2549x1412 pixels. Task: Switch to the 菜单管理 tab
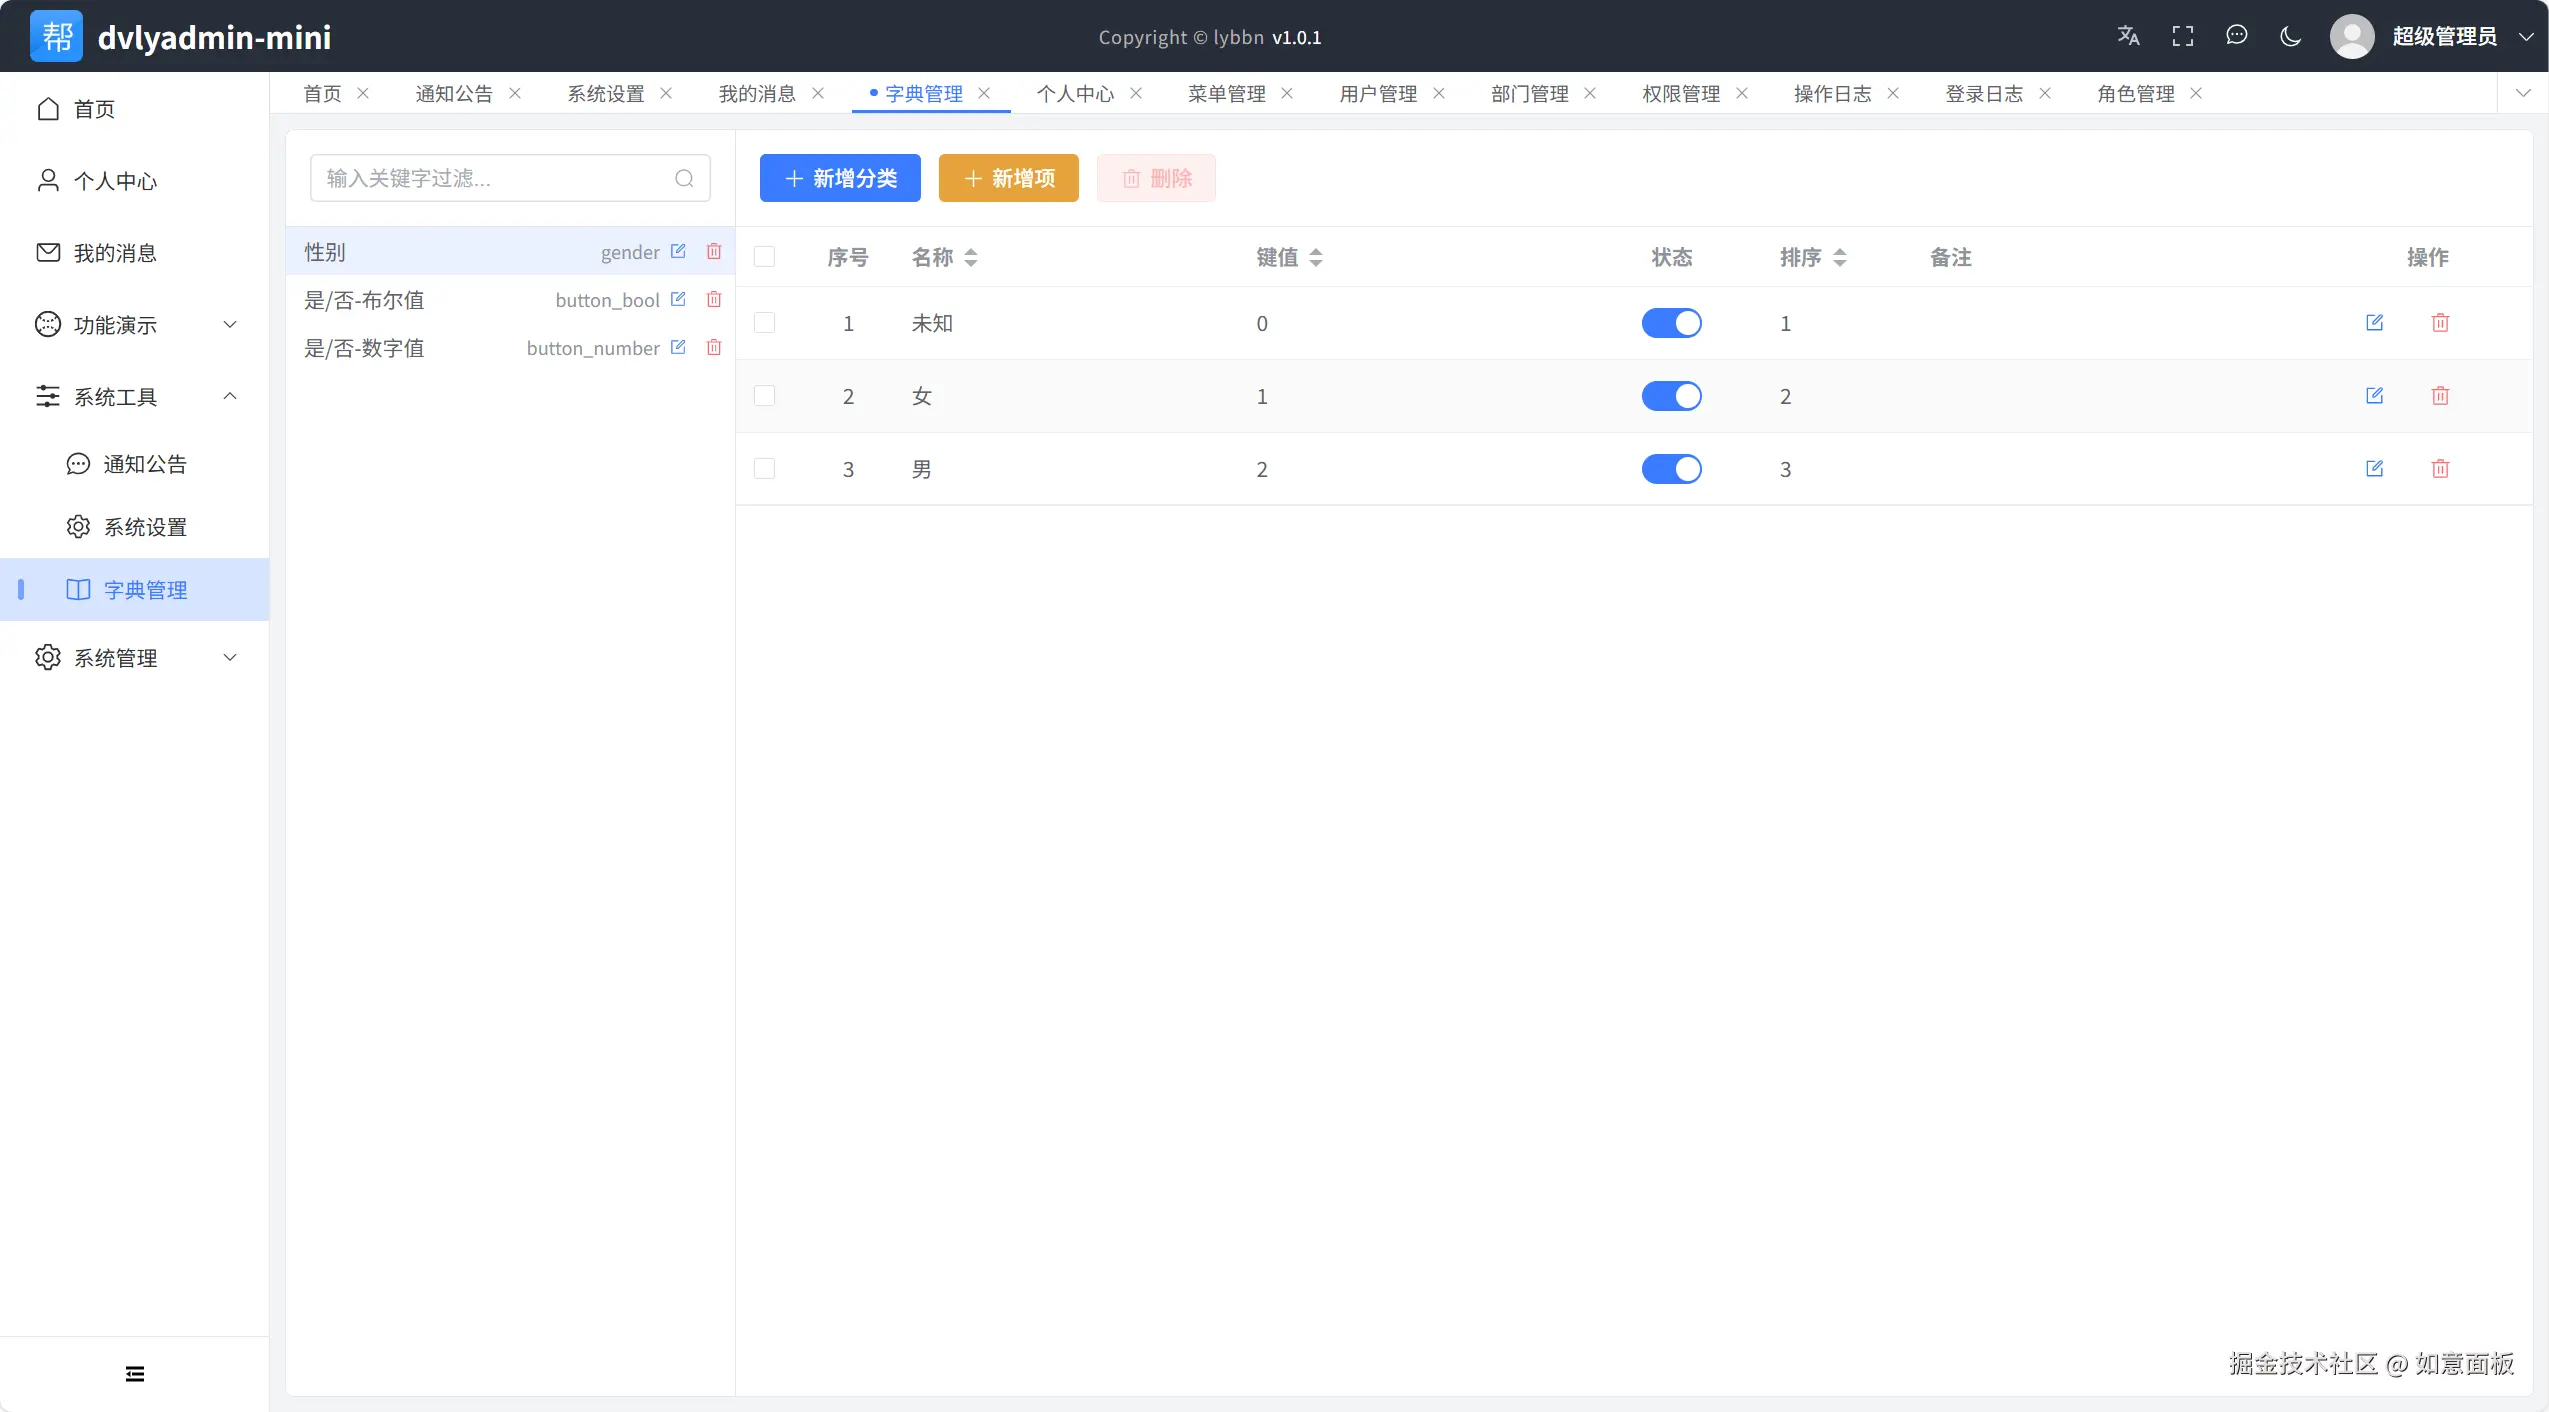pyautogui.click(x=1226, y=93)
